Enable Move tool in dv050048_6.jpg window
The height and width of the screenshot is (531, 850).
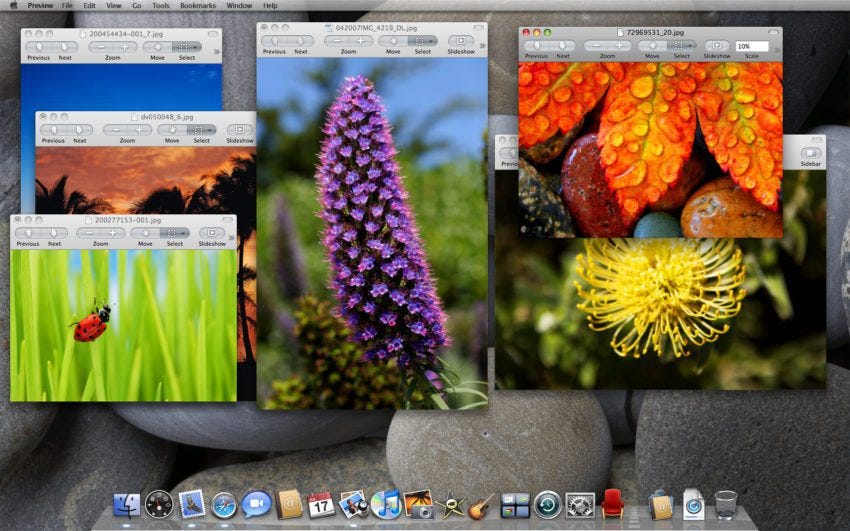(x=172, y=130)
